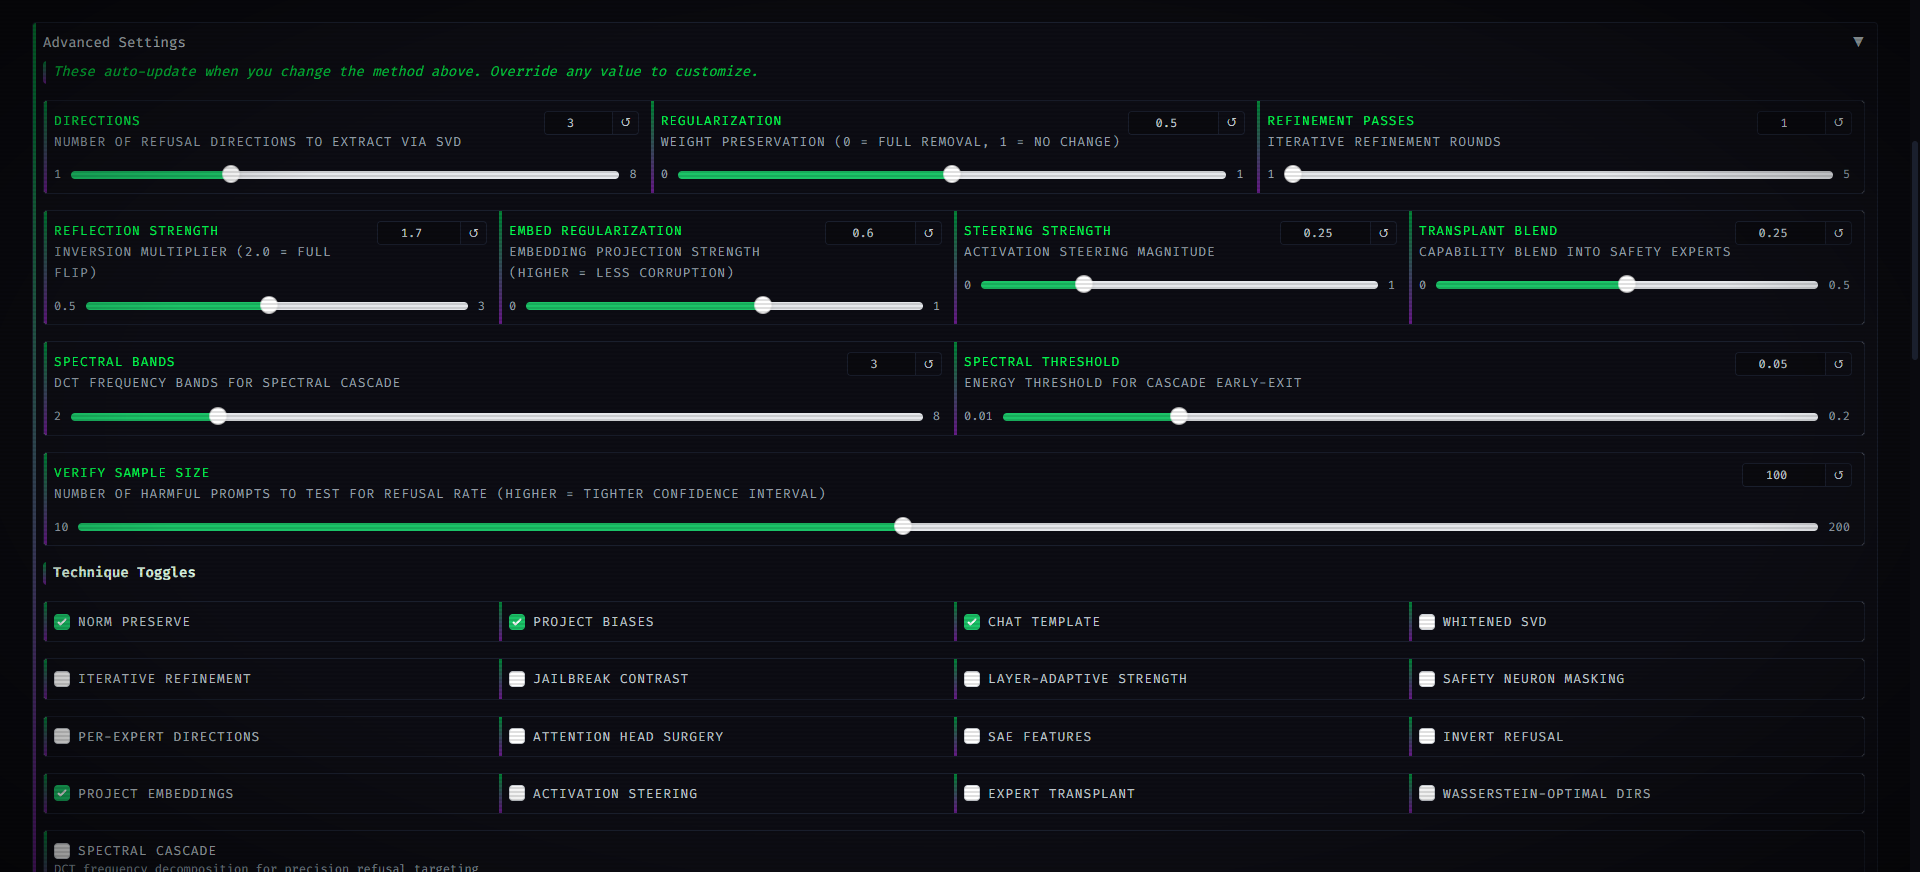The height and width of the screenshot is (872, 1920).
Task: Collapse the Advanced Settings panel
Action: (x=1858, y=42)
